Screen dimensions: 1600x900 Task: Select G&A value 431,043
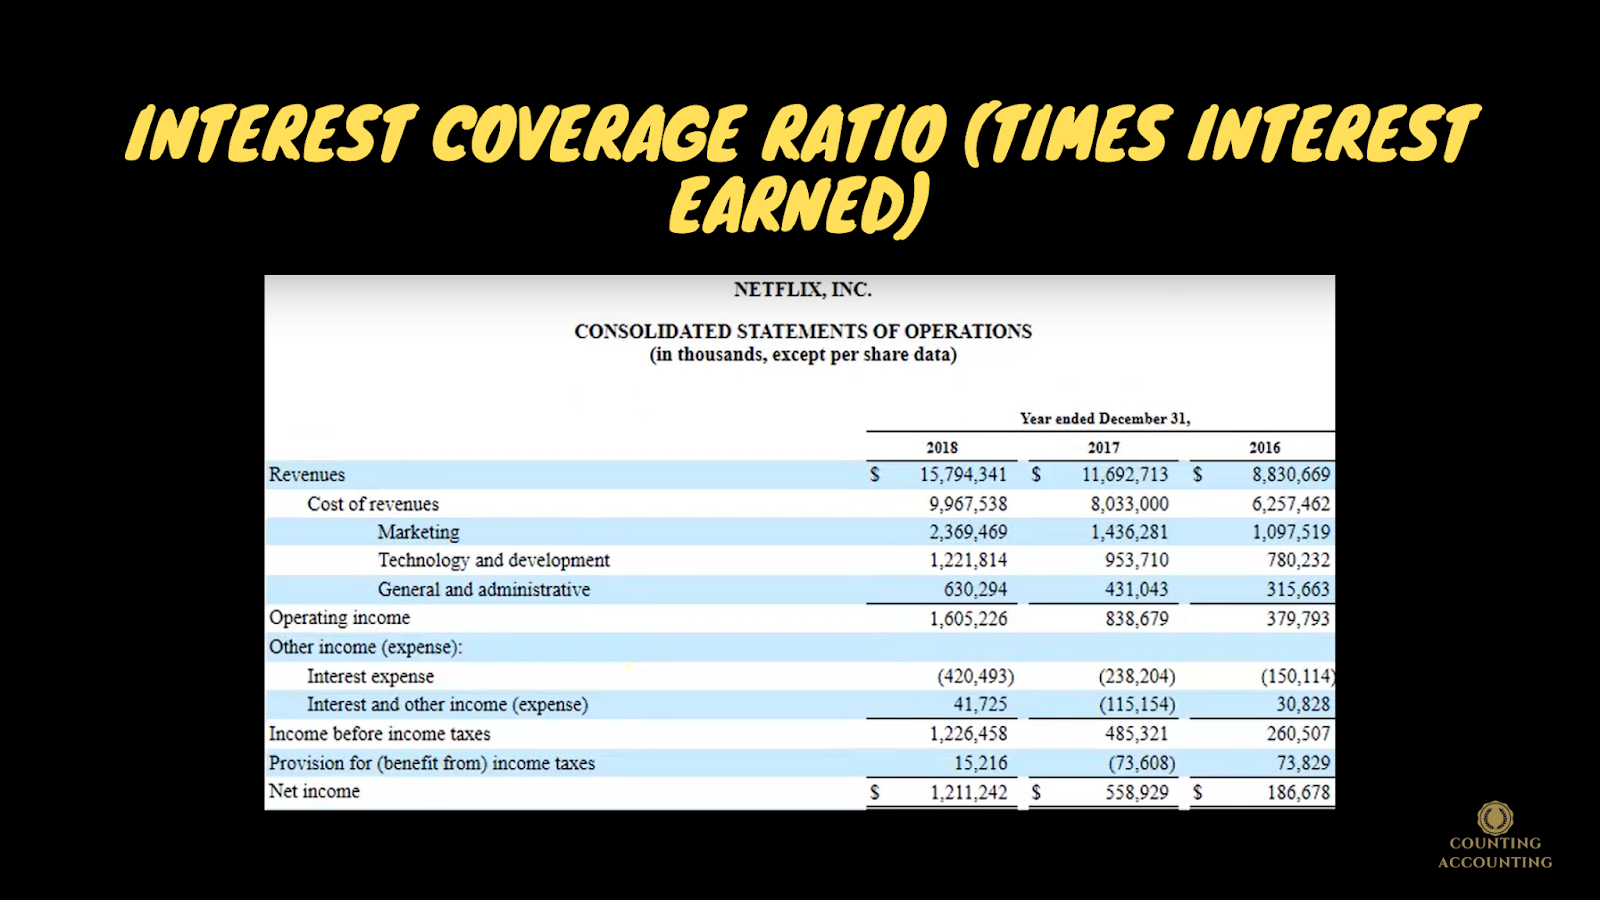(1136, 590)
